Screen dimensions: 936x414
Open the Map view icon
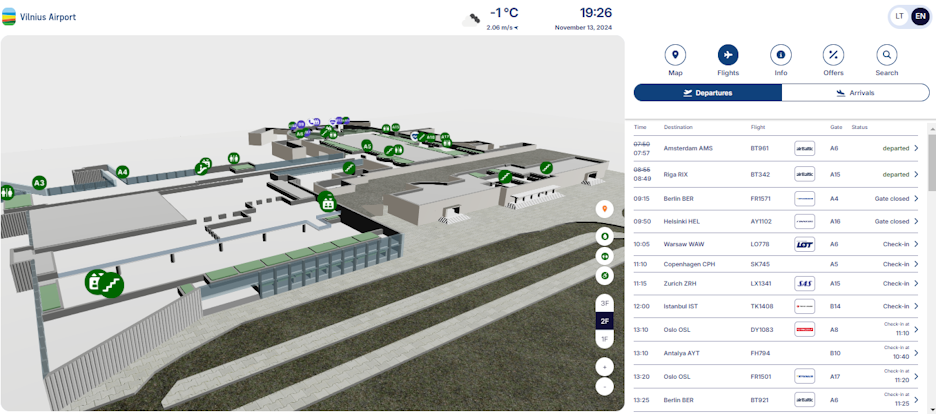point(675,55)
